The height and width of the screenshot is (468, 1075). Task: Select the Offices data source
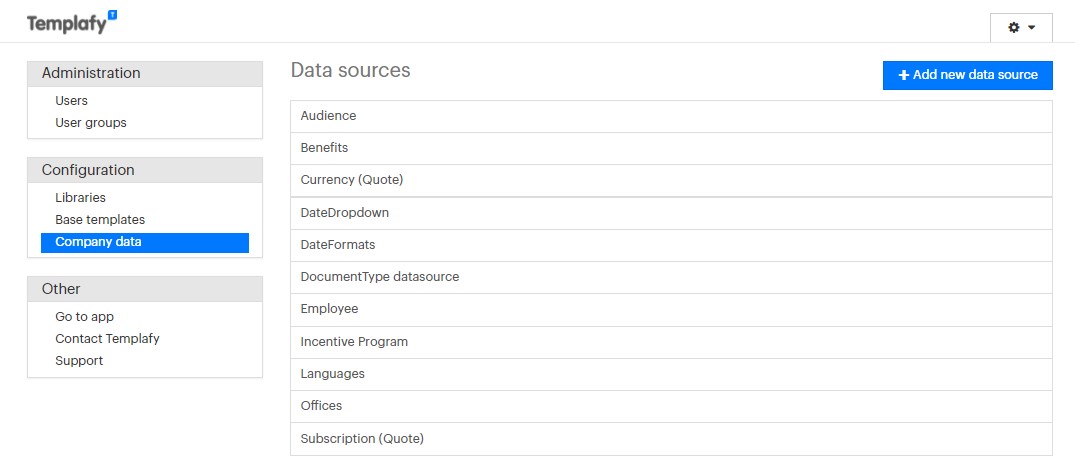(x=321, y=406)
